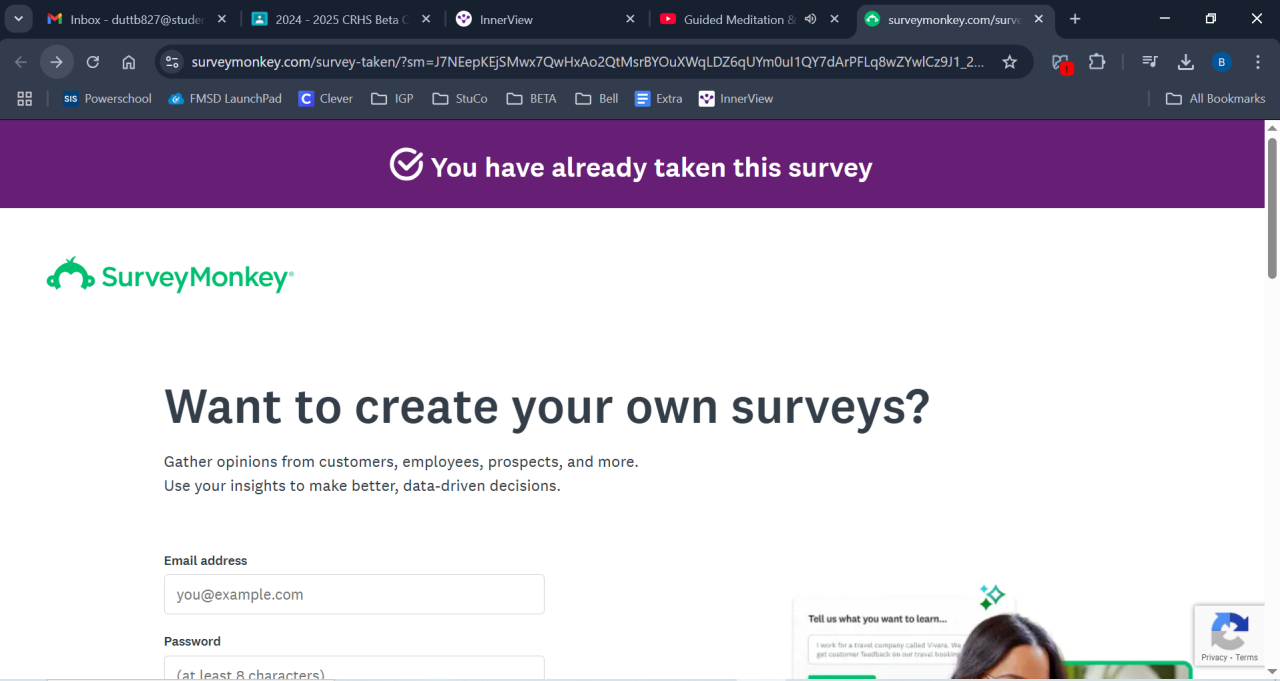Open the reCAPTCHA Terms link
This screenshot has width=1280, height=681.
coord(1247,657)
